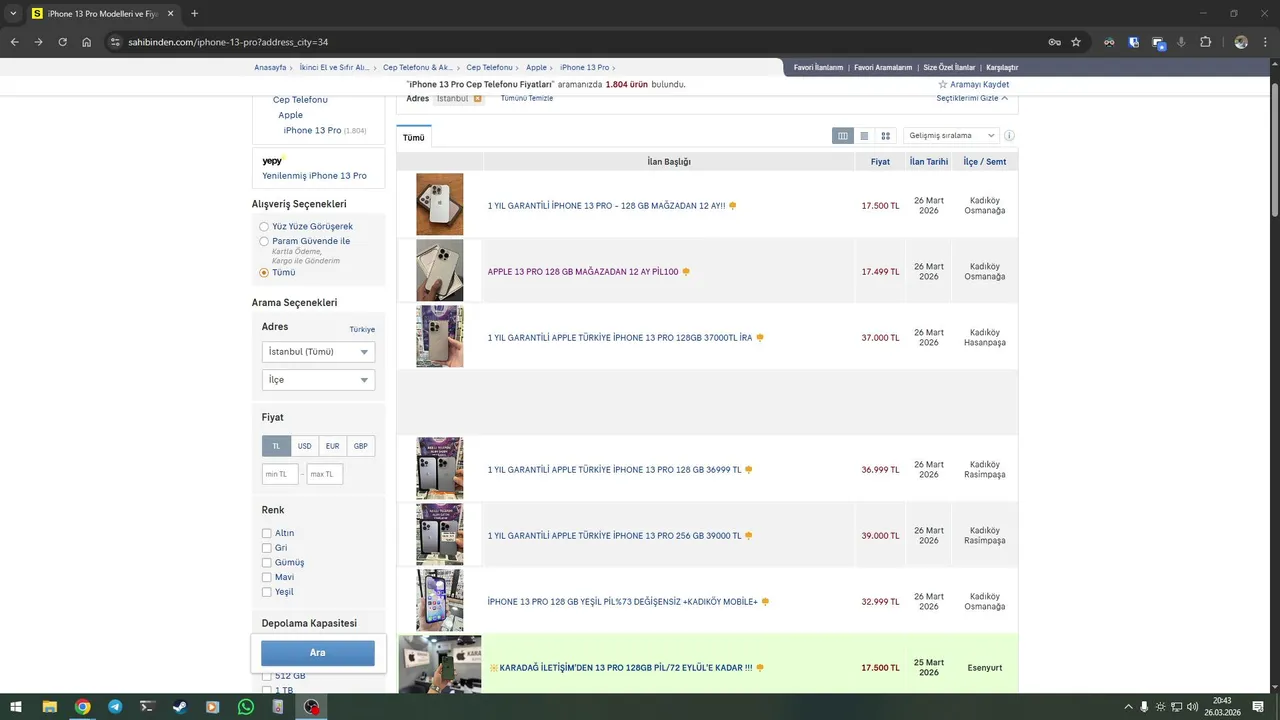
Task: Check the Altın color filter
Action: click(x=266, y=533)
